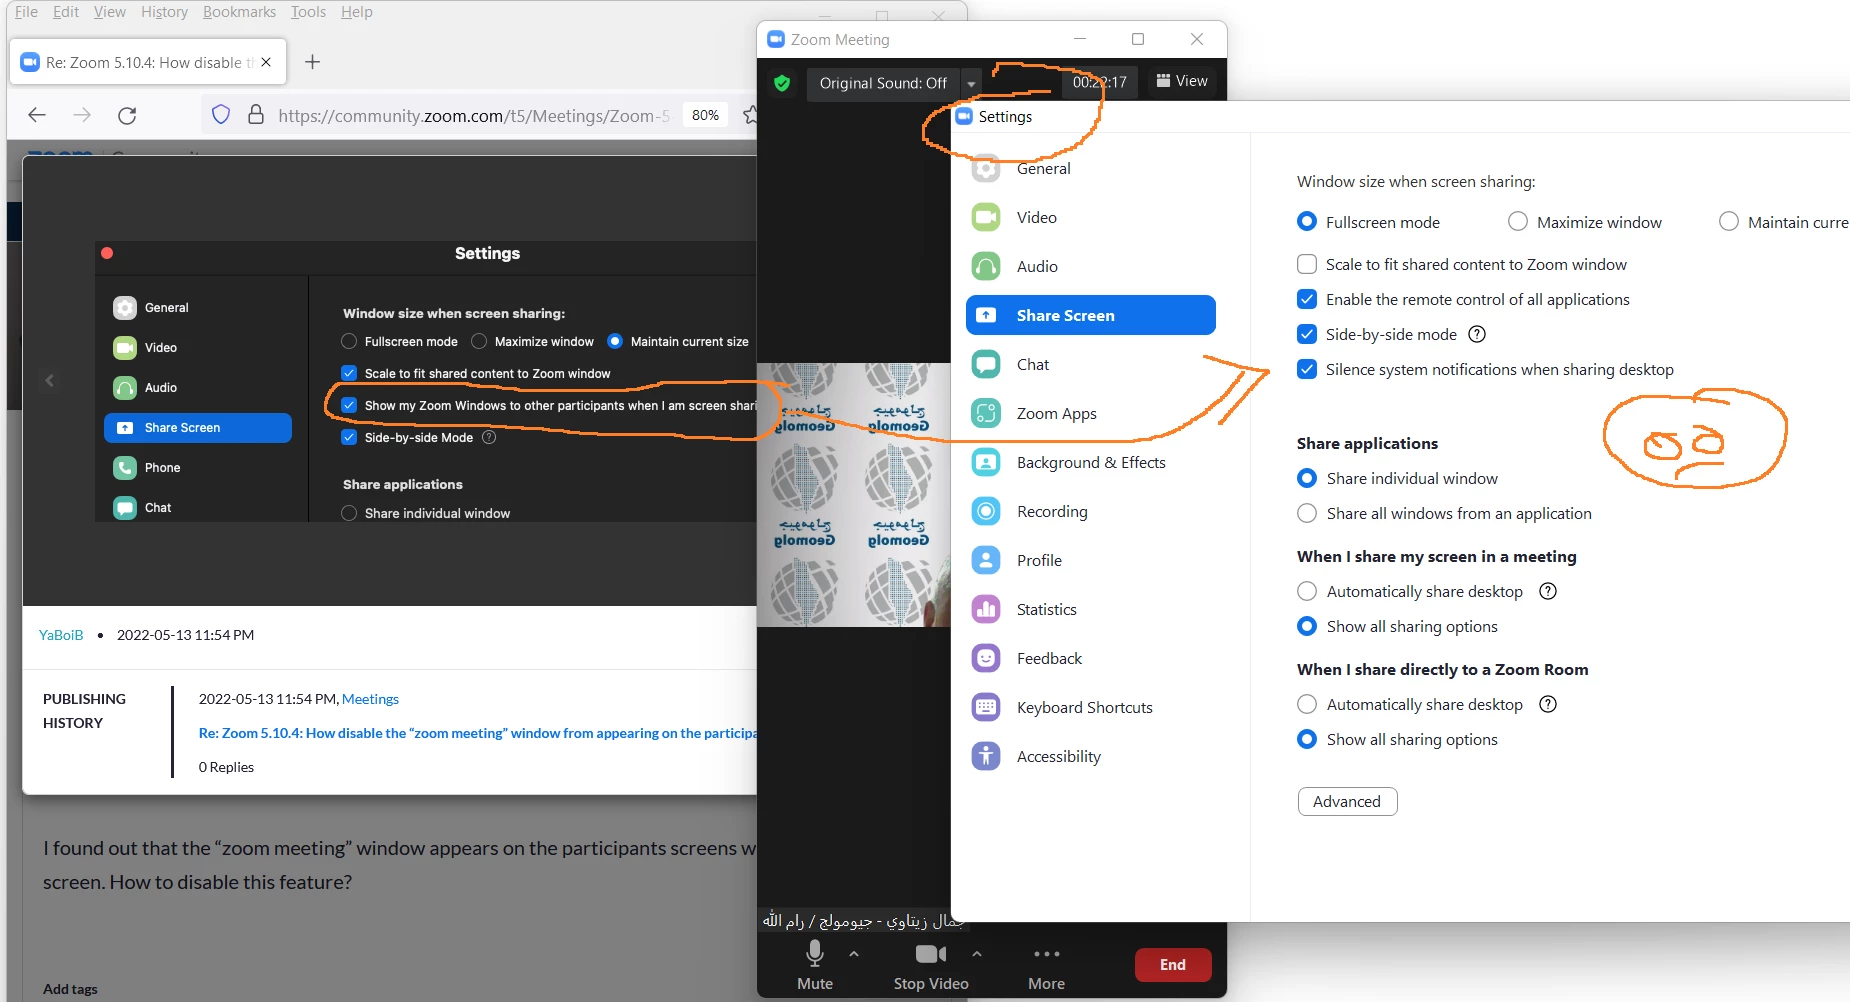Select Show all sharing options under Zoom Room
The height and width of the screenshot is (1002, 1850).
(1307, 739)
